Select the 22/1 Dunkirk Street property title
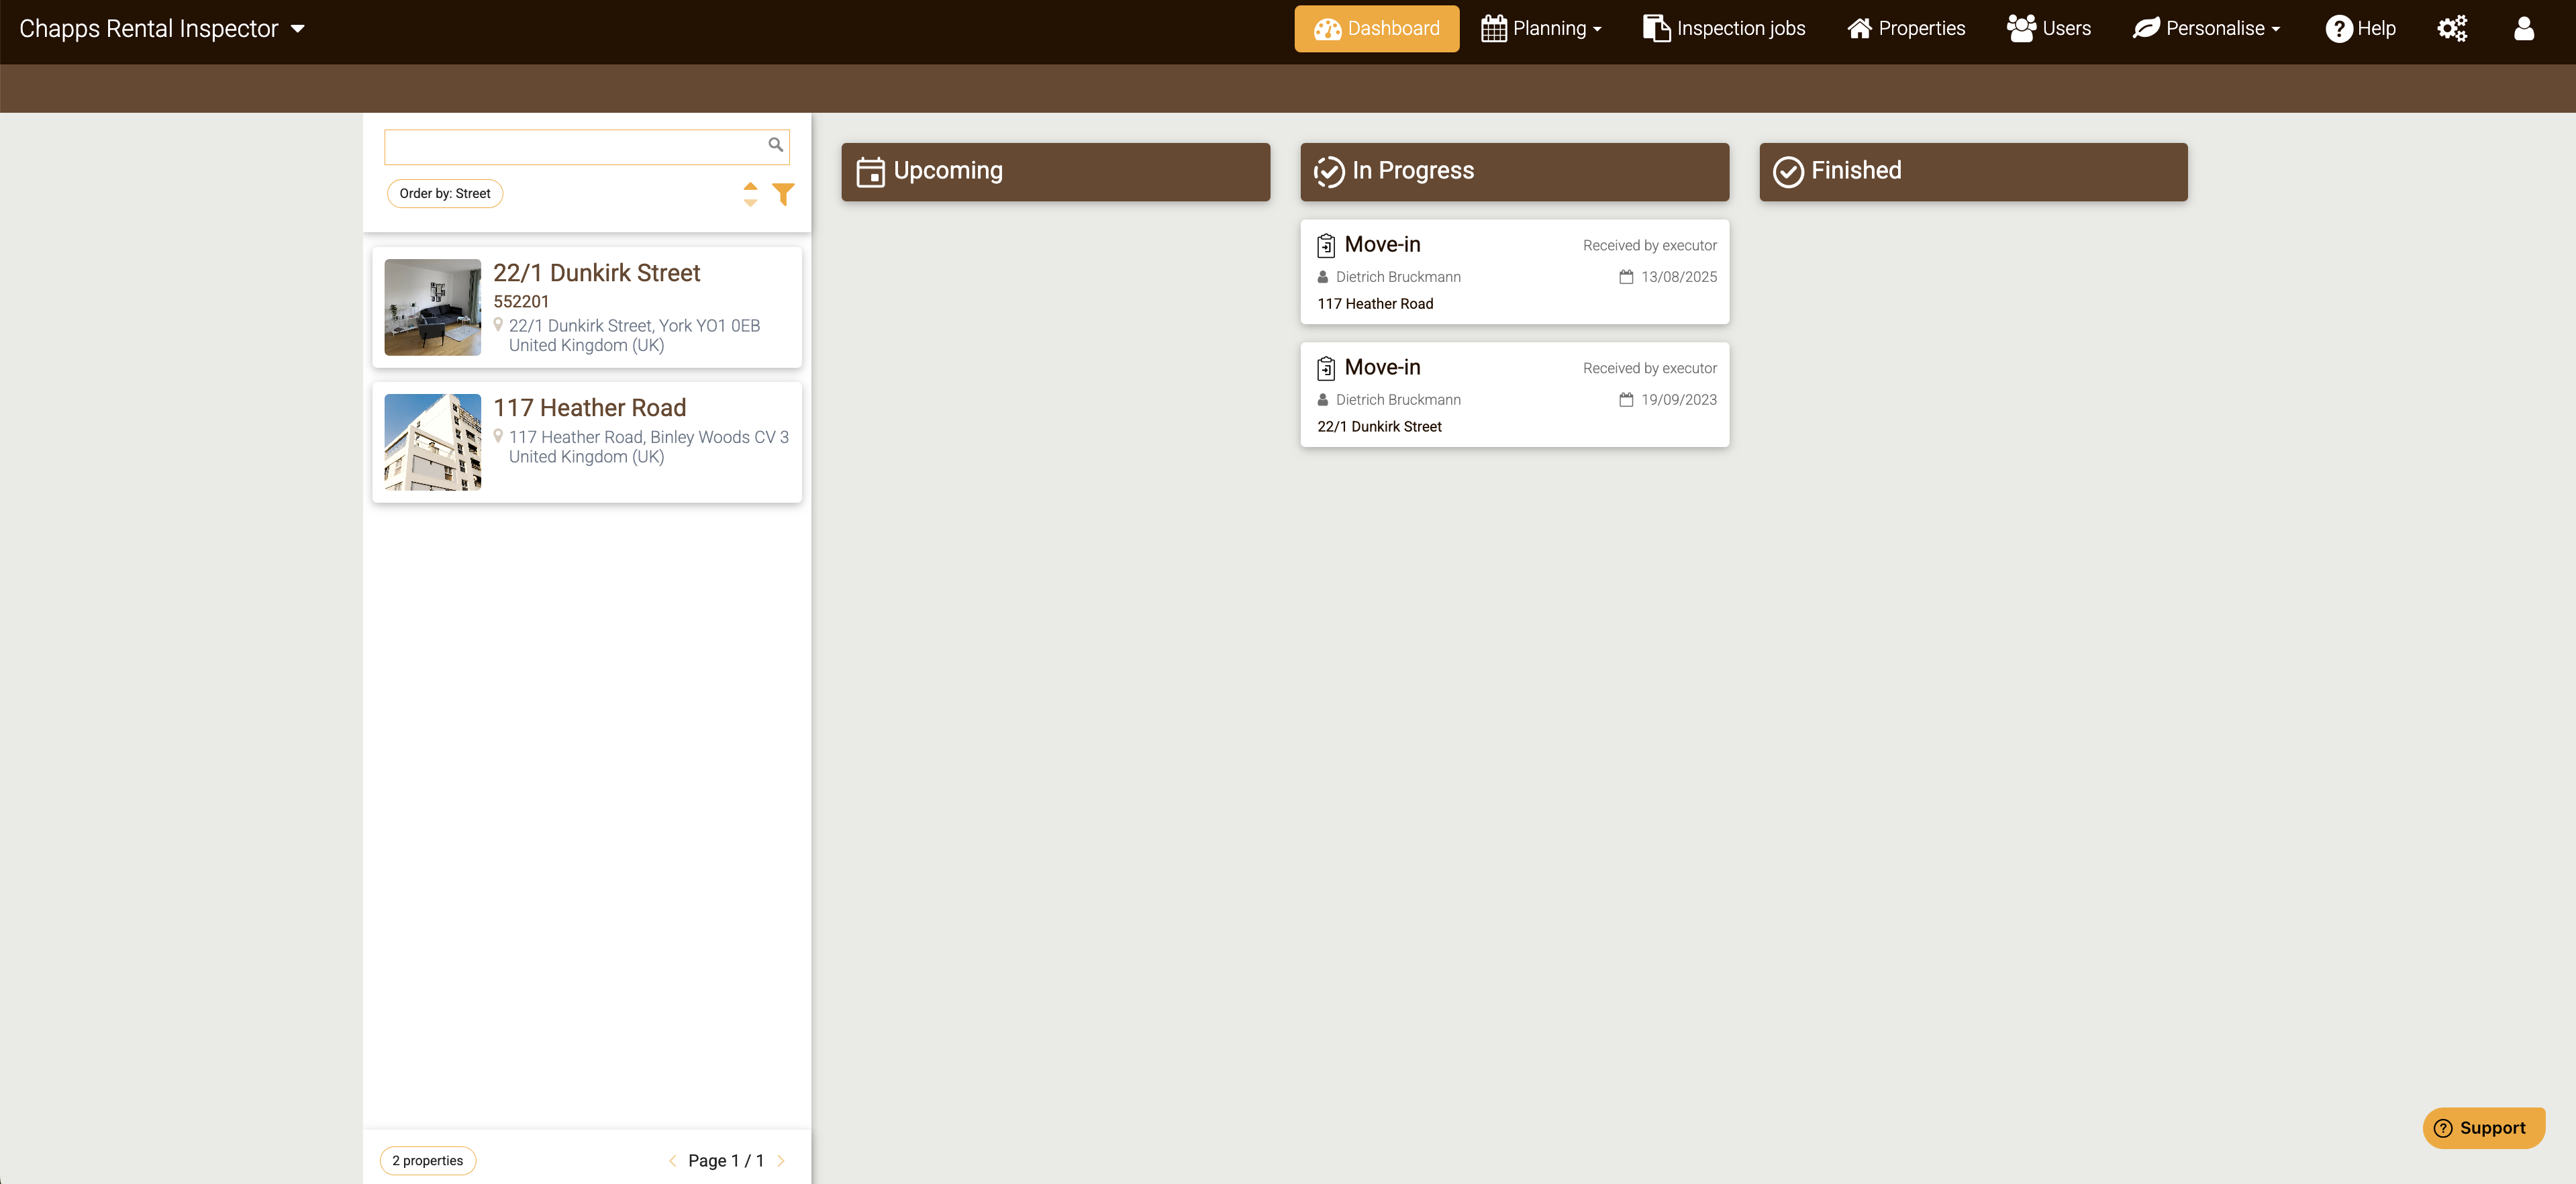 tap(597, 273)
